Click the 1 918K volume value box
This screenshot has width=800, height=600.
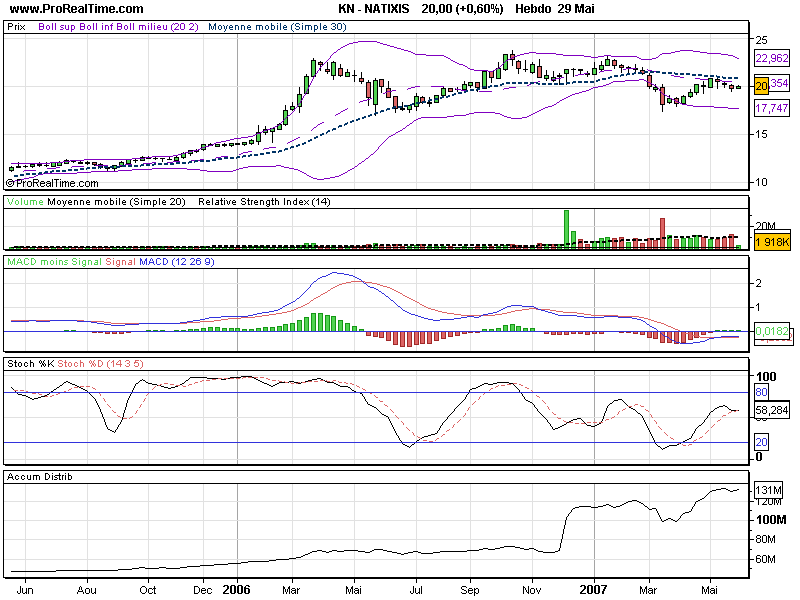[x=772, y=242]
